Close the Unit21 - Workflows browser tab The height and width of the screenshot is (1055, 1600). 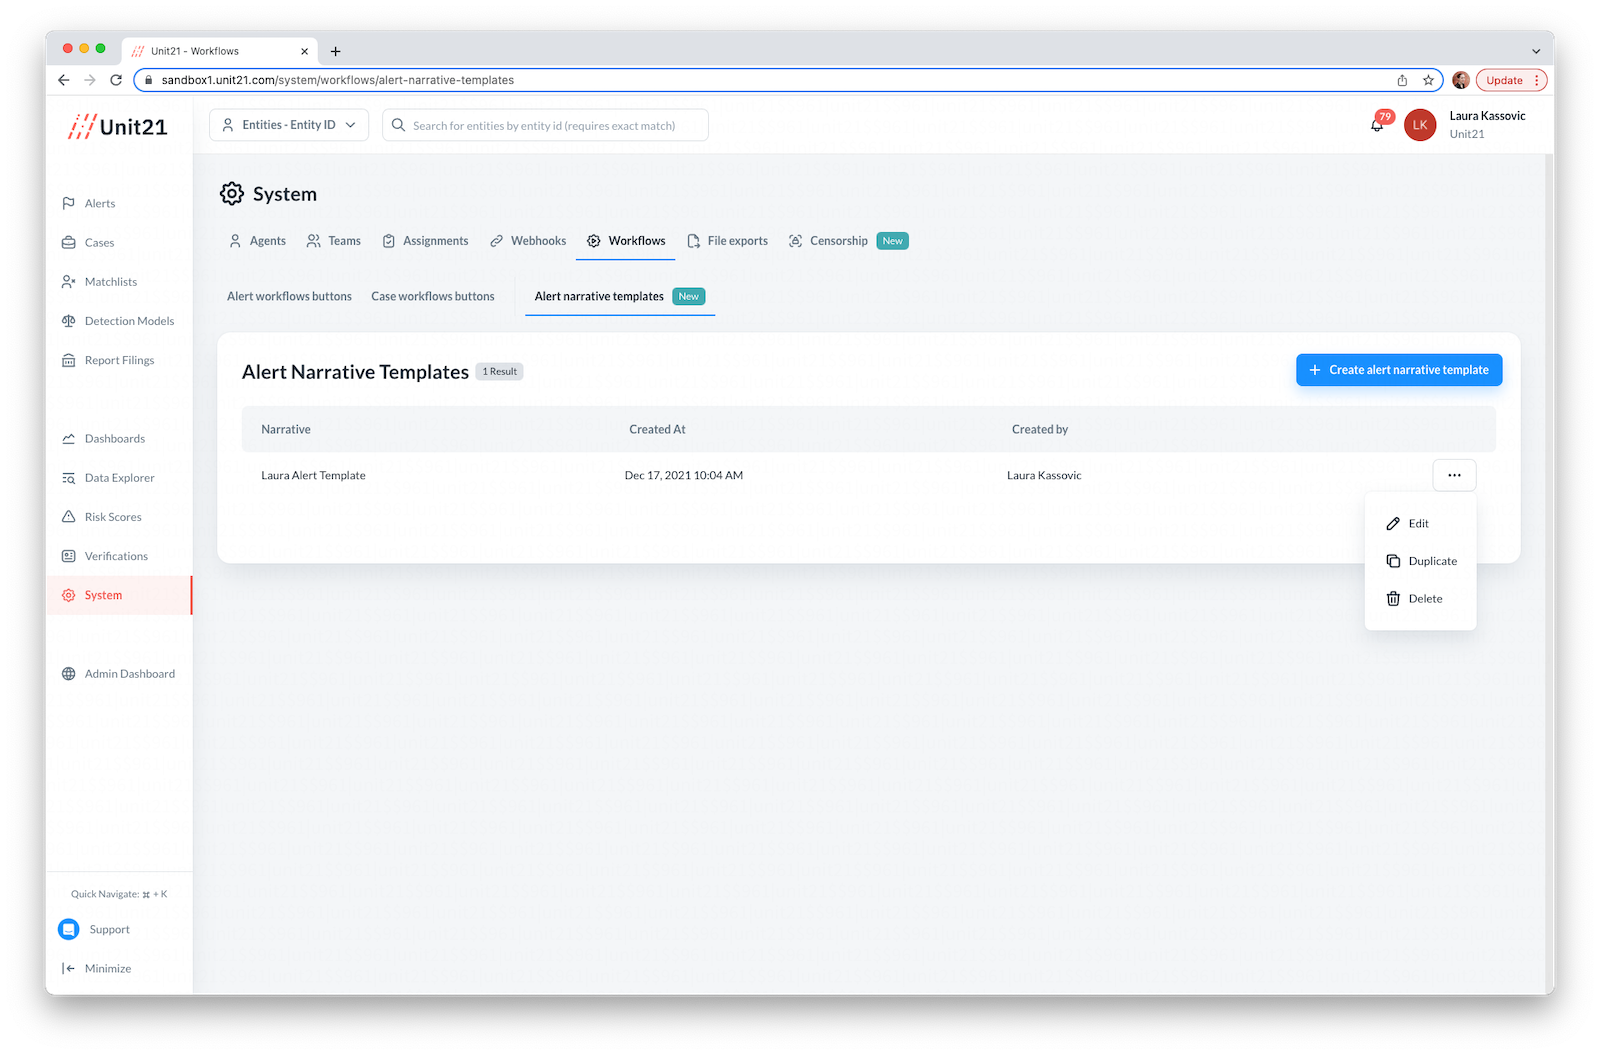coord(305,51)
